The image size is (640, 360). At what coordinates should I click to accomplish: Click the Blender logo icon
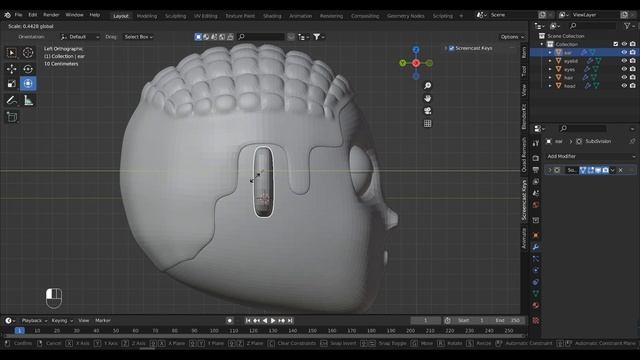point(8,15)
